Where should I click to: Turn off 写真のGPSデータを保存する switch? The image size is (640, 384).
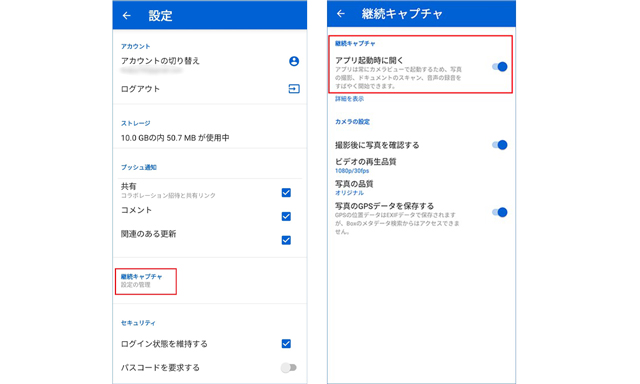pos(500,212)
